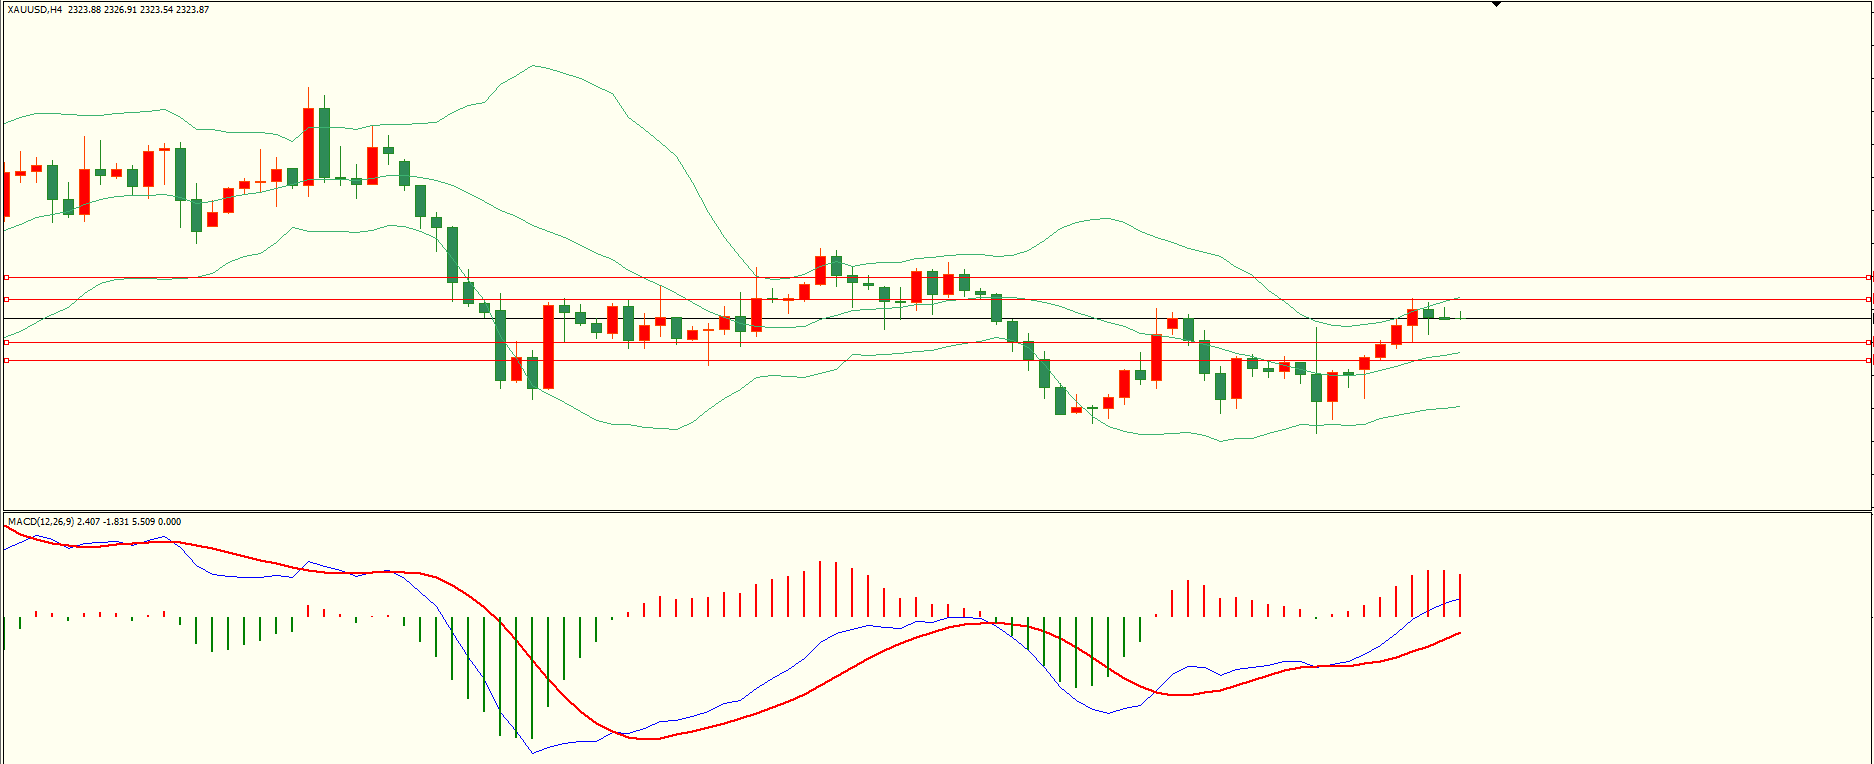Select the most recent candle on chart
The image size is (1874, 764).
pos(1460,316)
